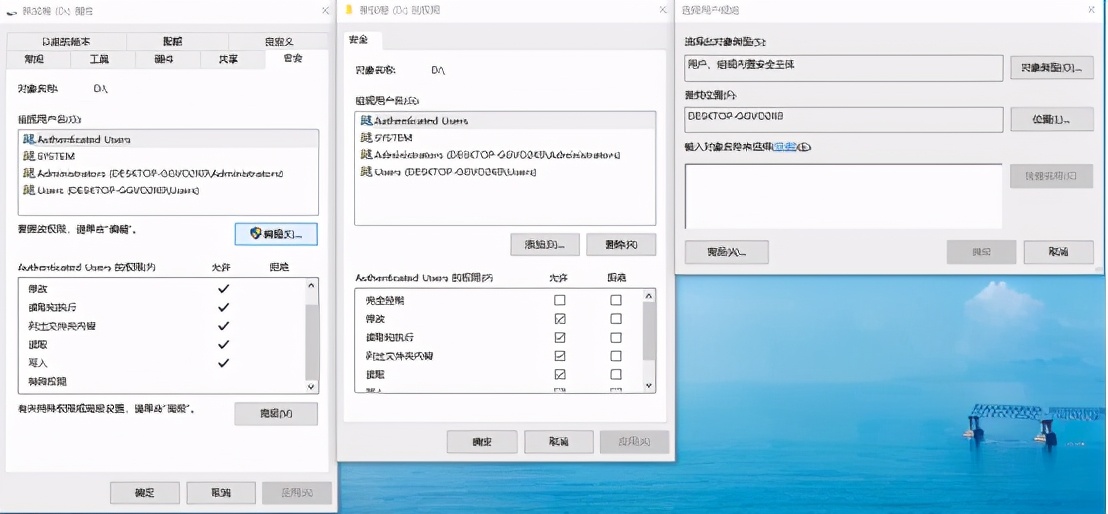
Task: Toggle Allow checkbox for Read (读取) row
Action: coord(560,374)
